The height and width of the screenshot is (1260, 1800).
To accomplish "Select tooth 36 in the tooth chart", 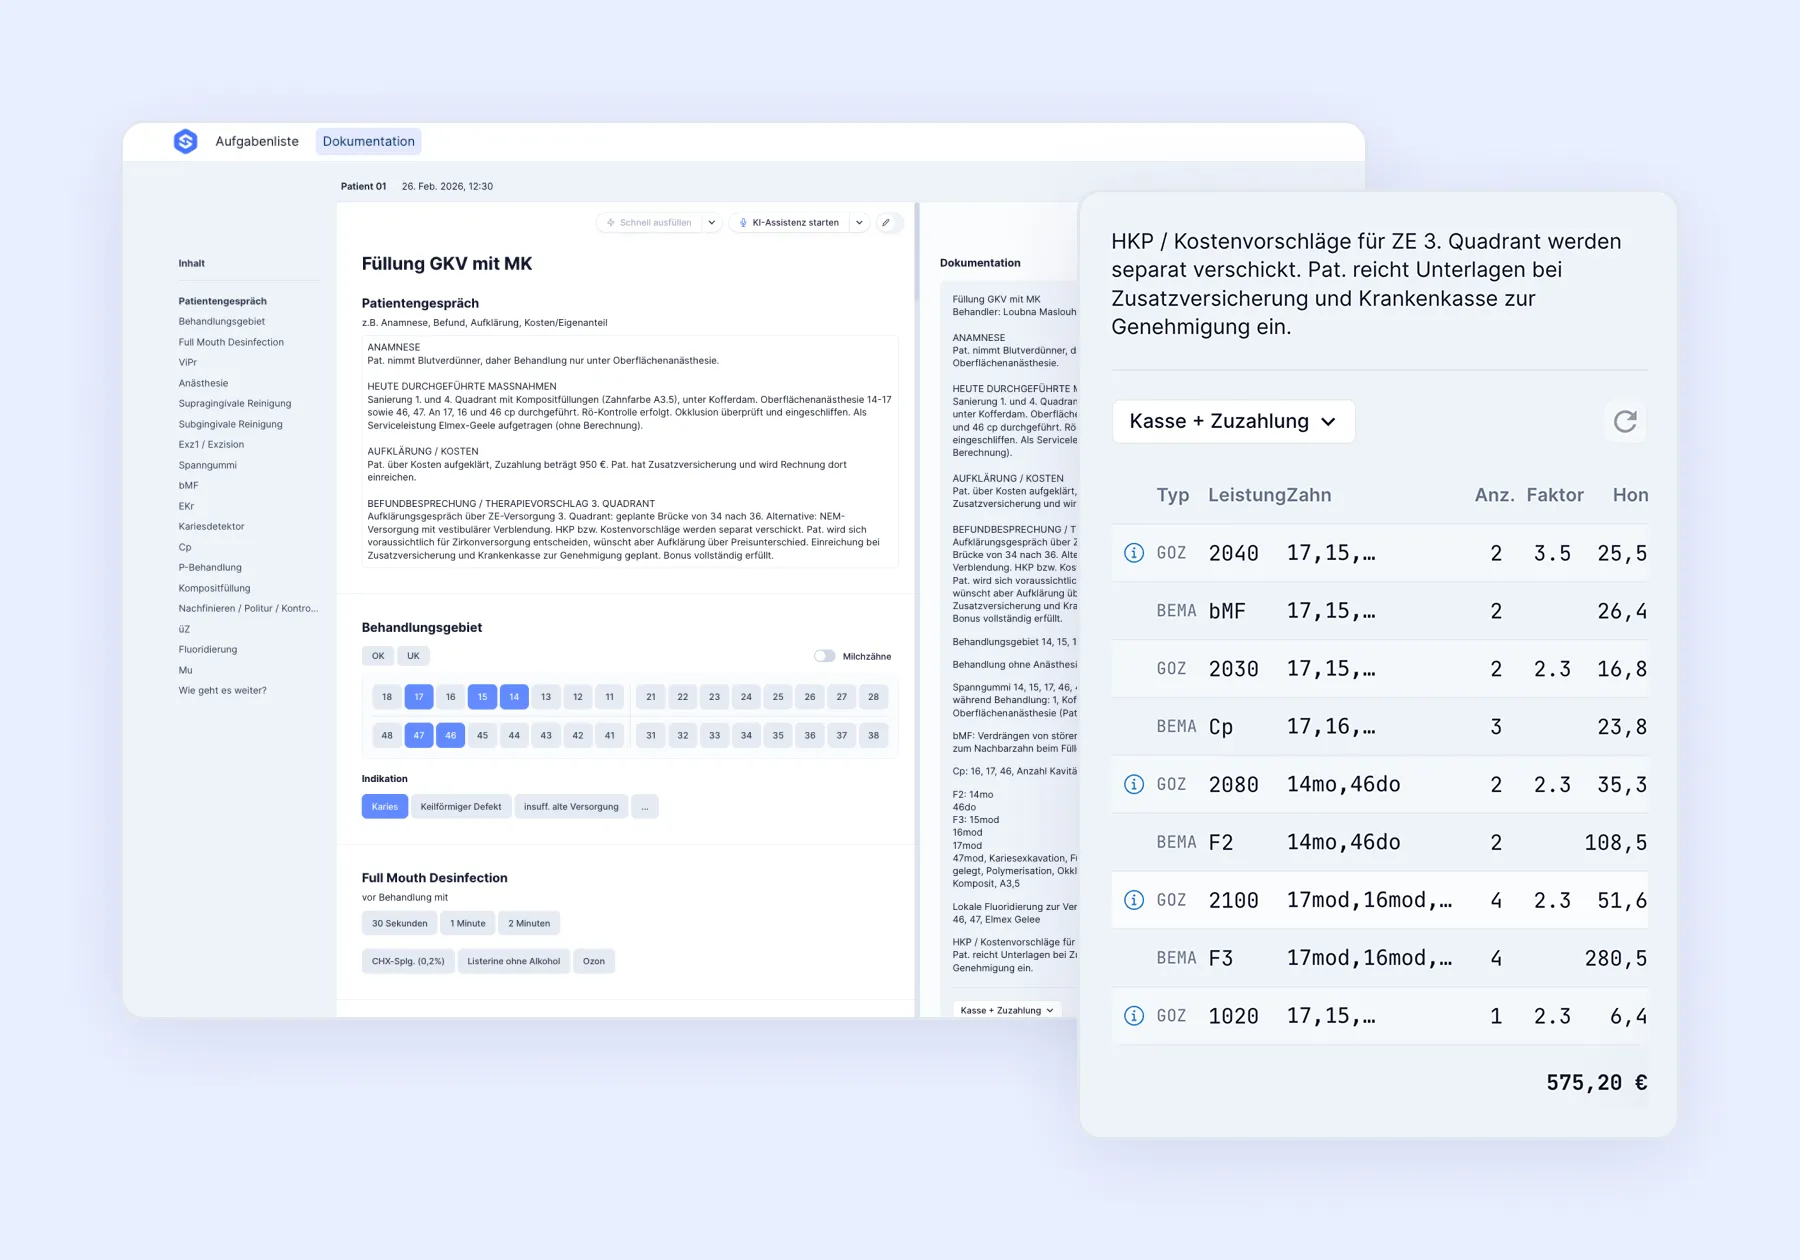I will (x=809, y=735).
